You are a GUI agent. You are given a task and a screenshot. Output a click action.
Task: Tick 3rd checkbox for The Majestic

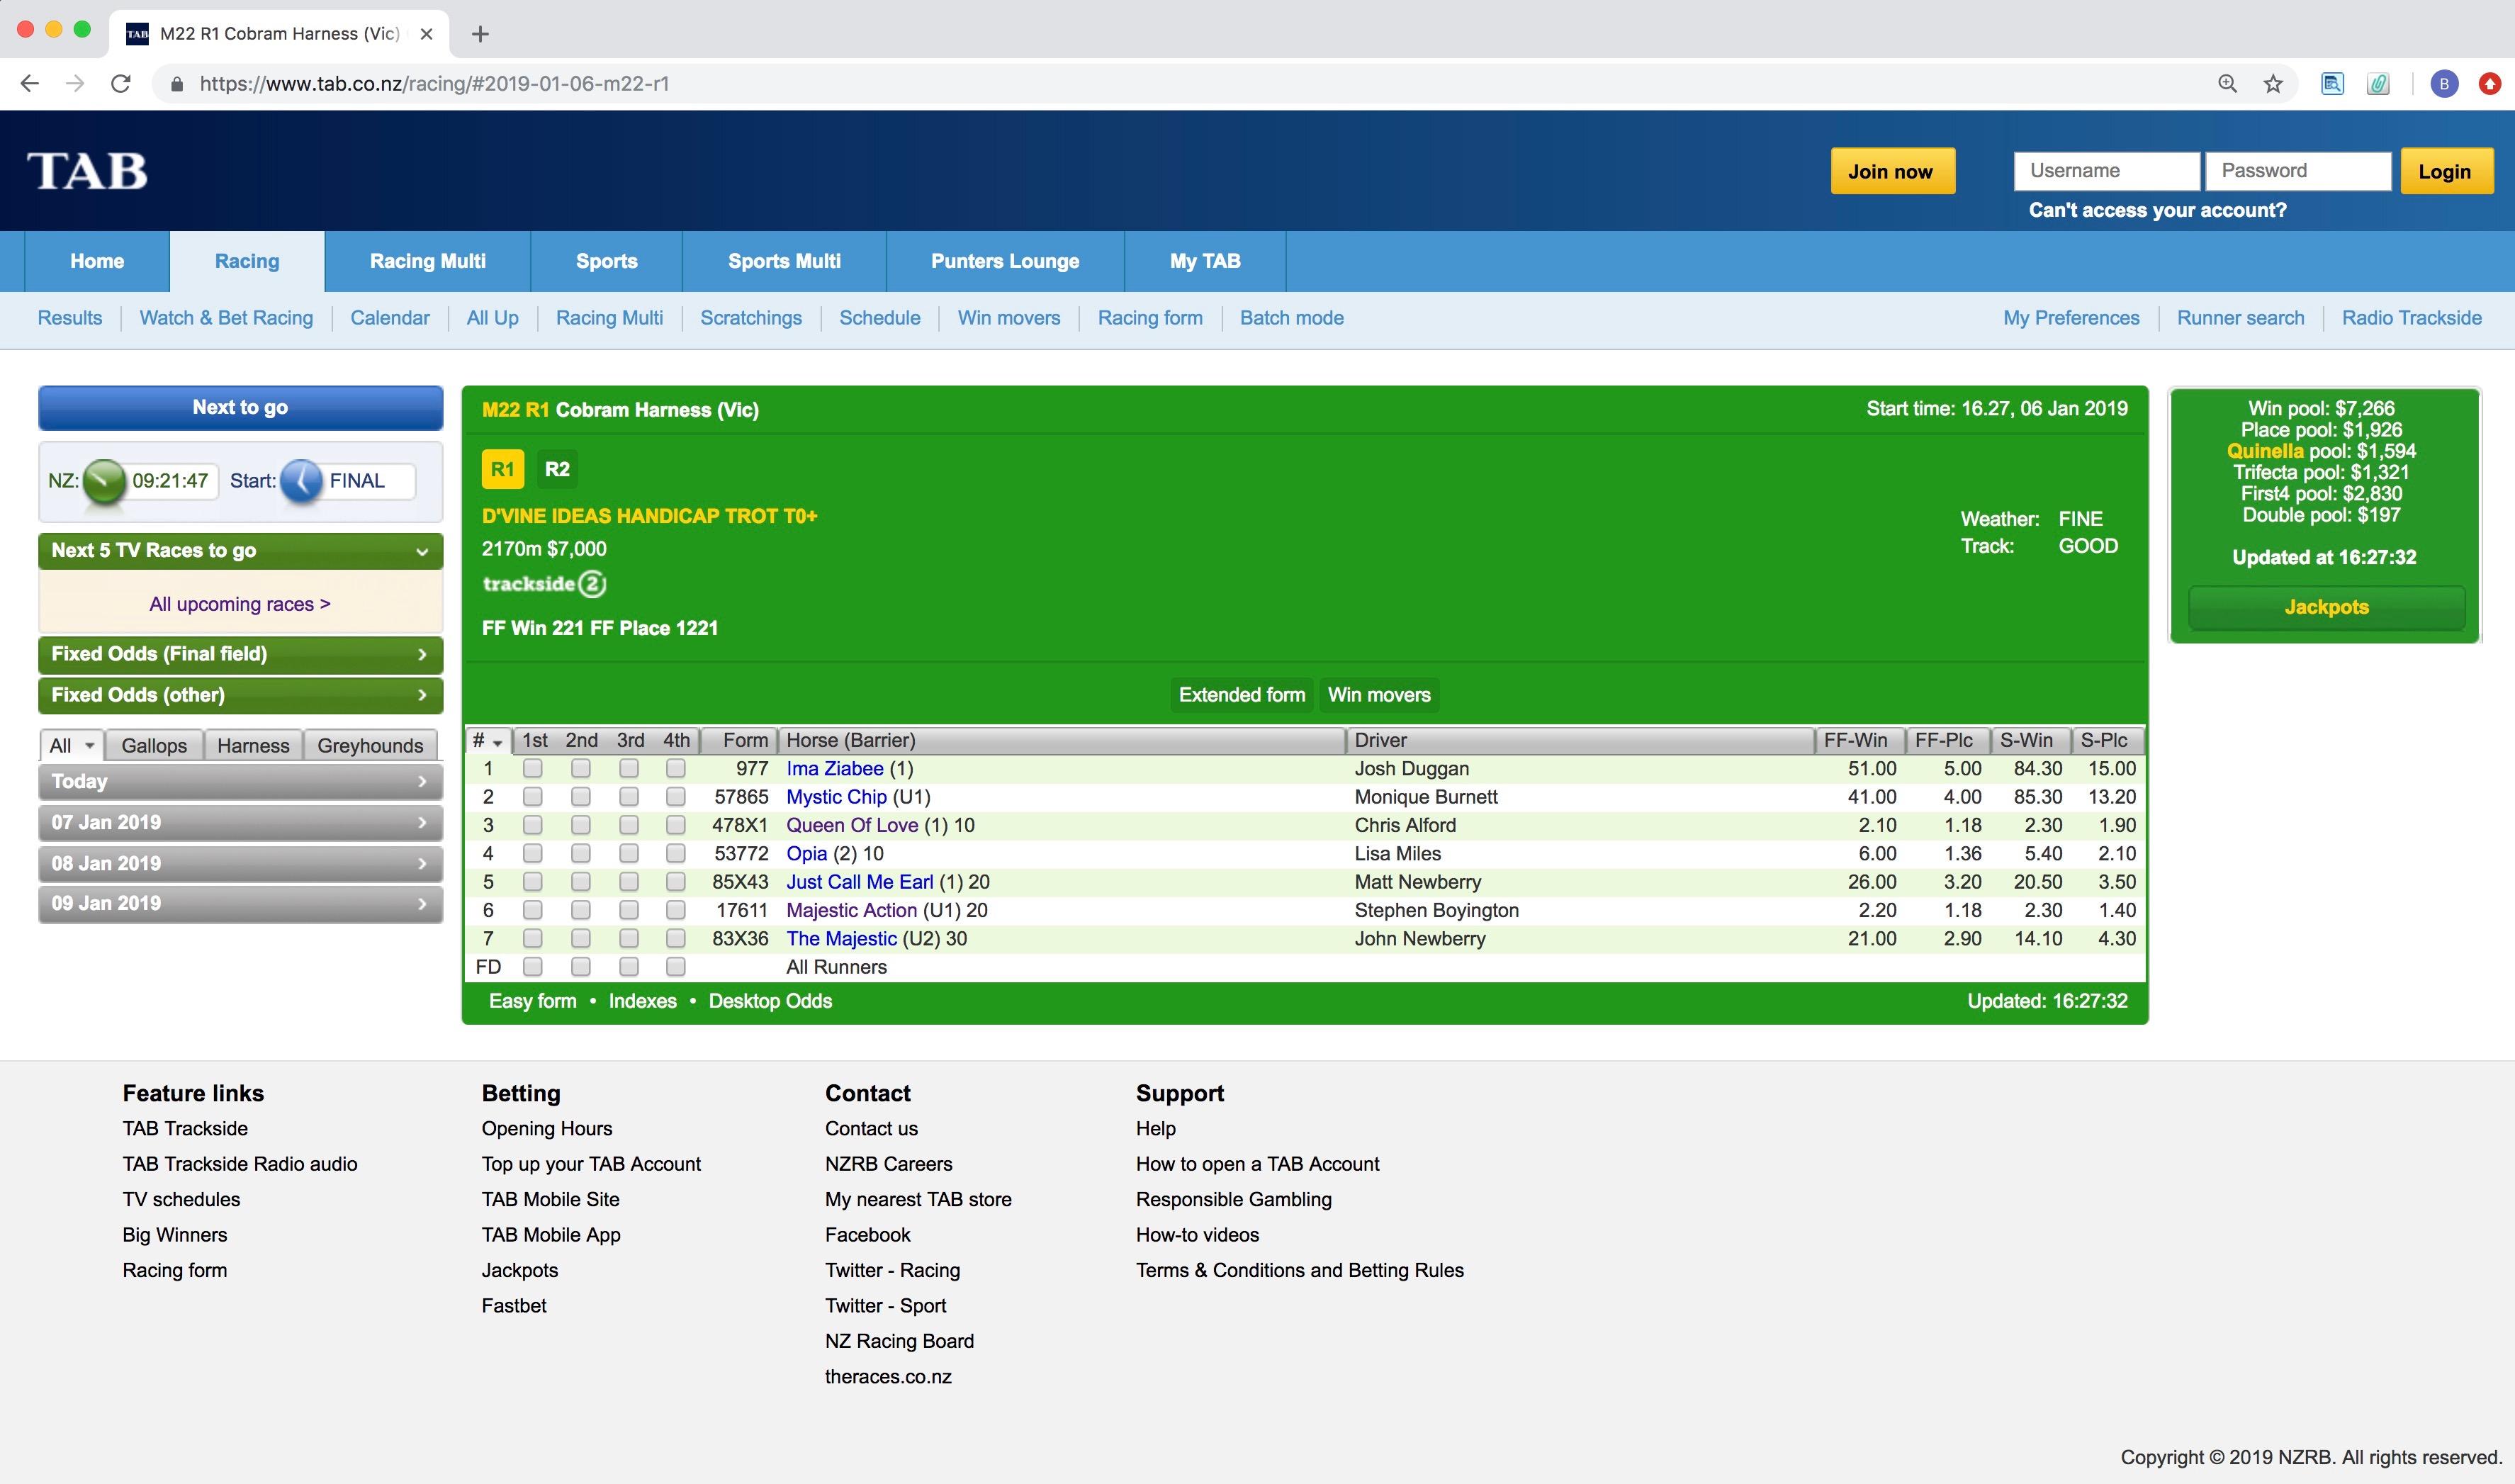(629, 938)
